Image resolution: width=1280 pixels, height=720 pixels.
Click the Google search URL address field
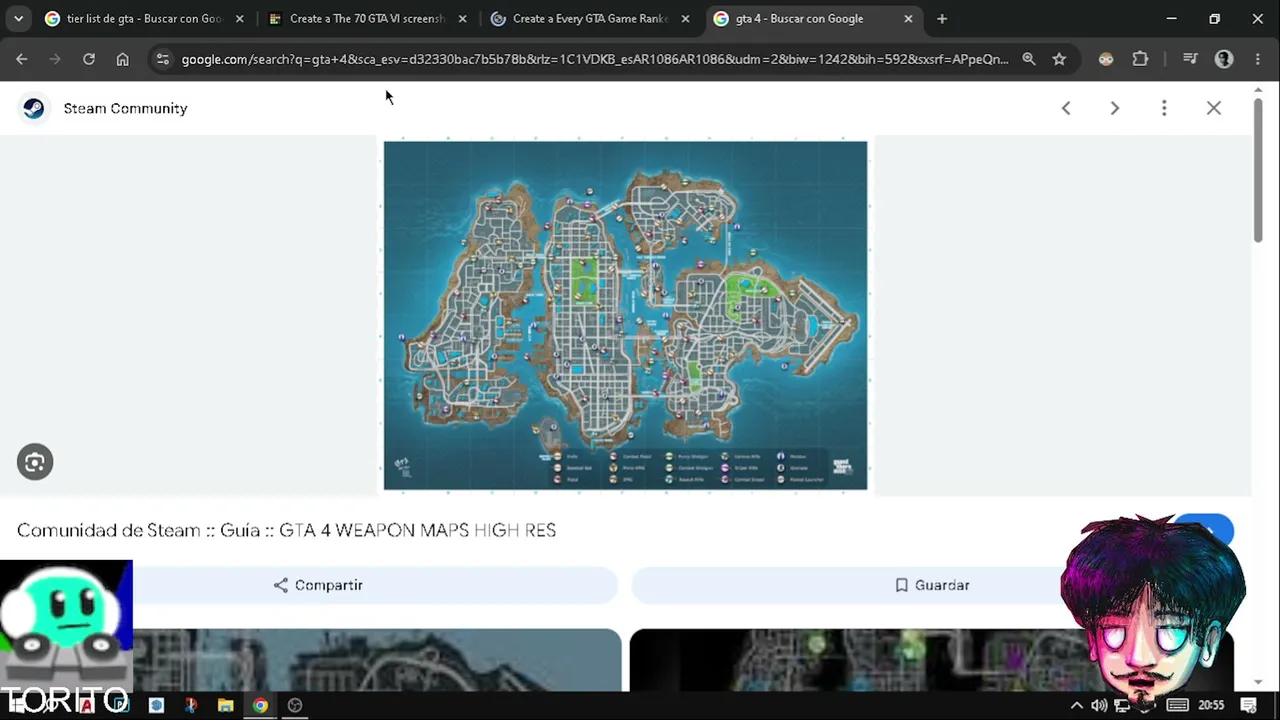click(595, 59)
